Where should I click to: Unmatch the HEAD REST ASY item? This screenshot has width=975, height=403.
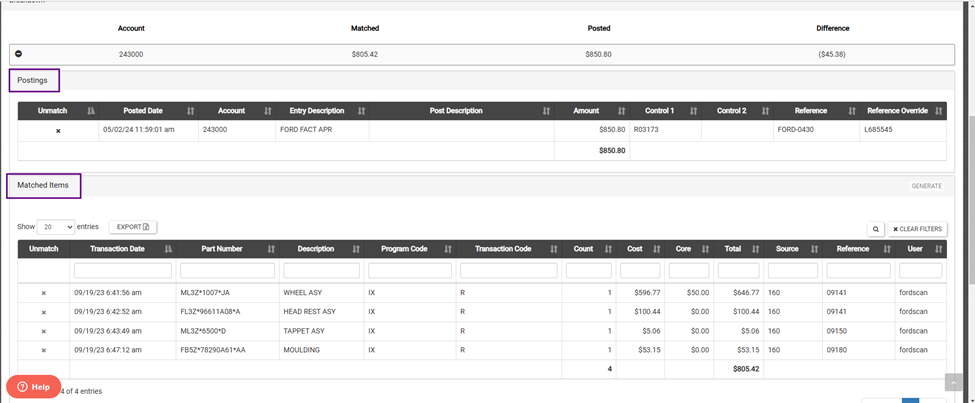[x=44, y=312]
